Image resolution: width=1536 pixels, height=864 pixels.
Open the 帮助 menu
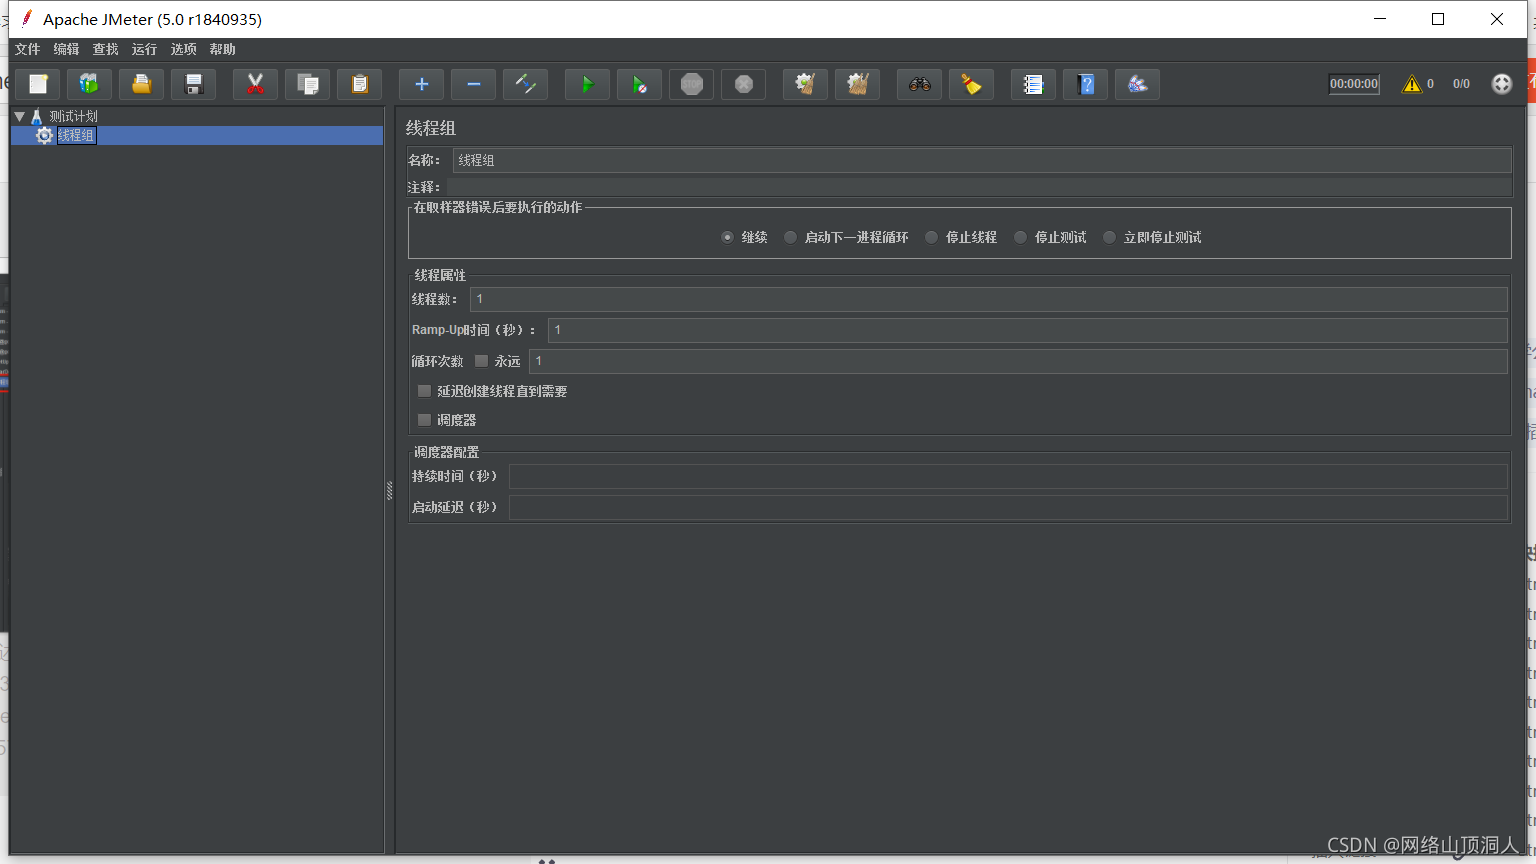coord(222,49)
